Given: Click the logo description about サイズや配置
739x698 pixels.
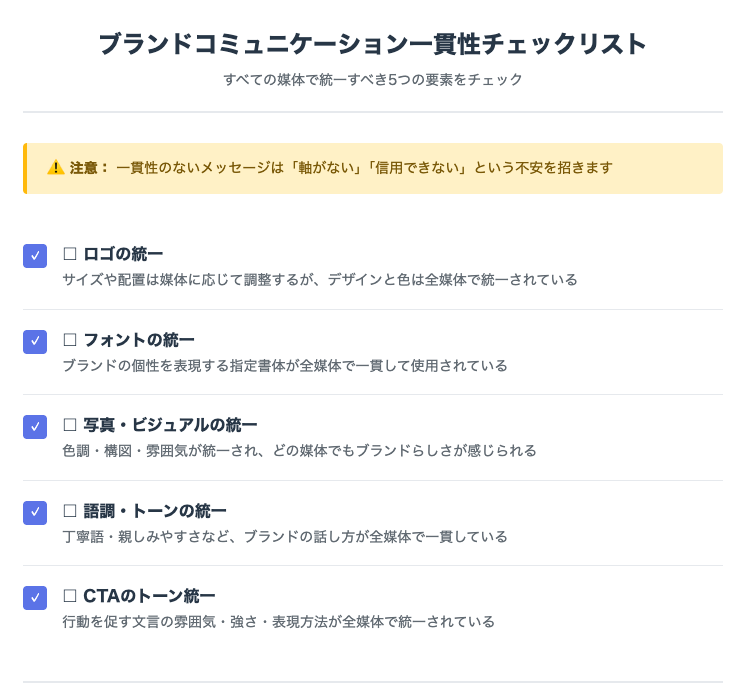Looking at the screenshot, I should pos(320,280).
